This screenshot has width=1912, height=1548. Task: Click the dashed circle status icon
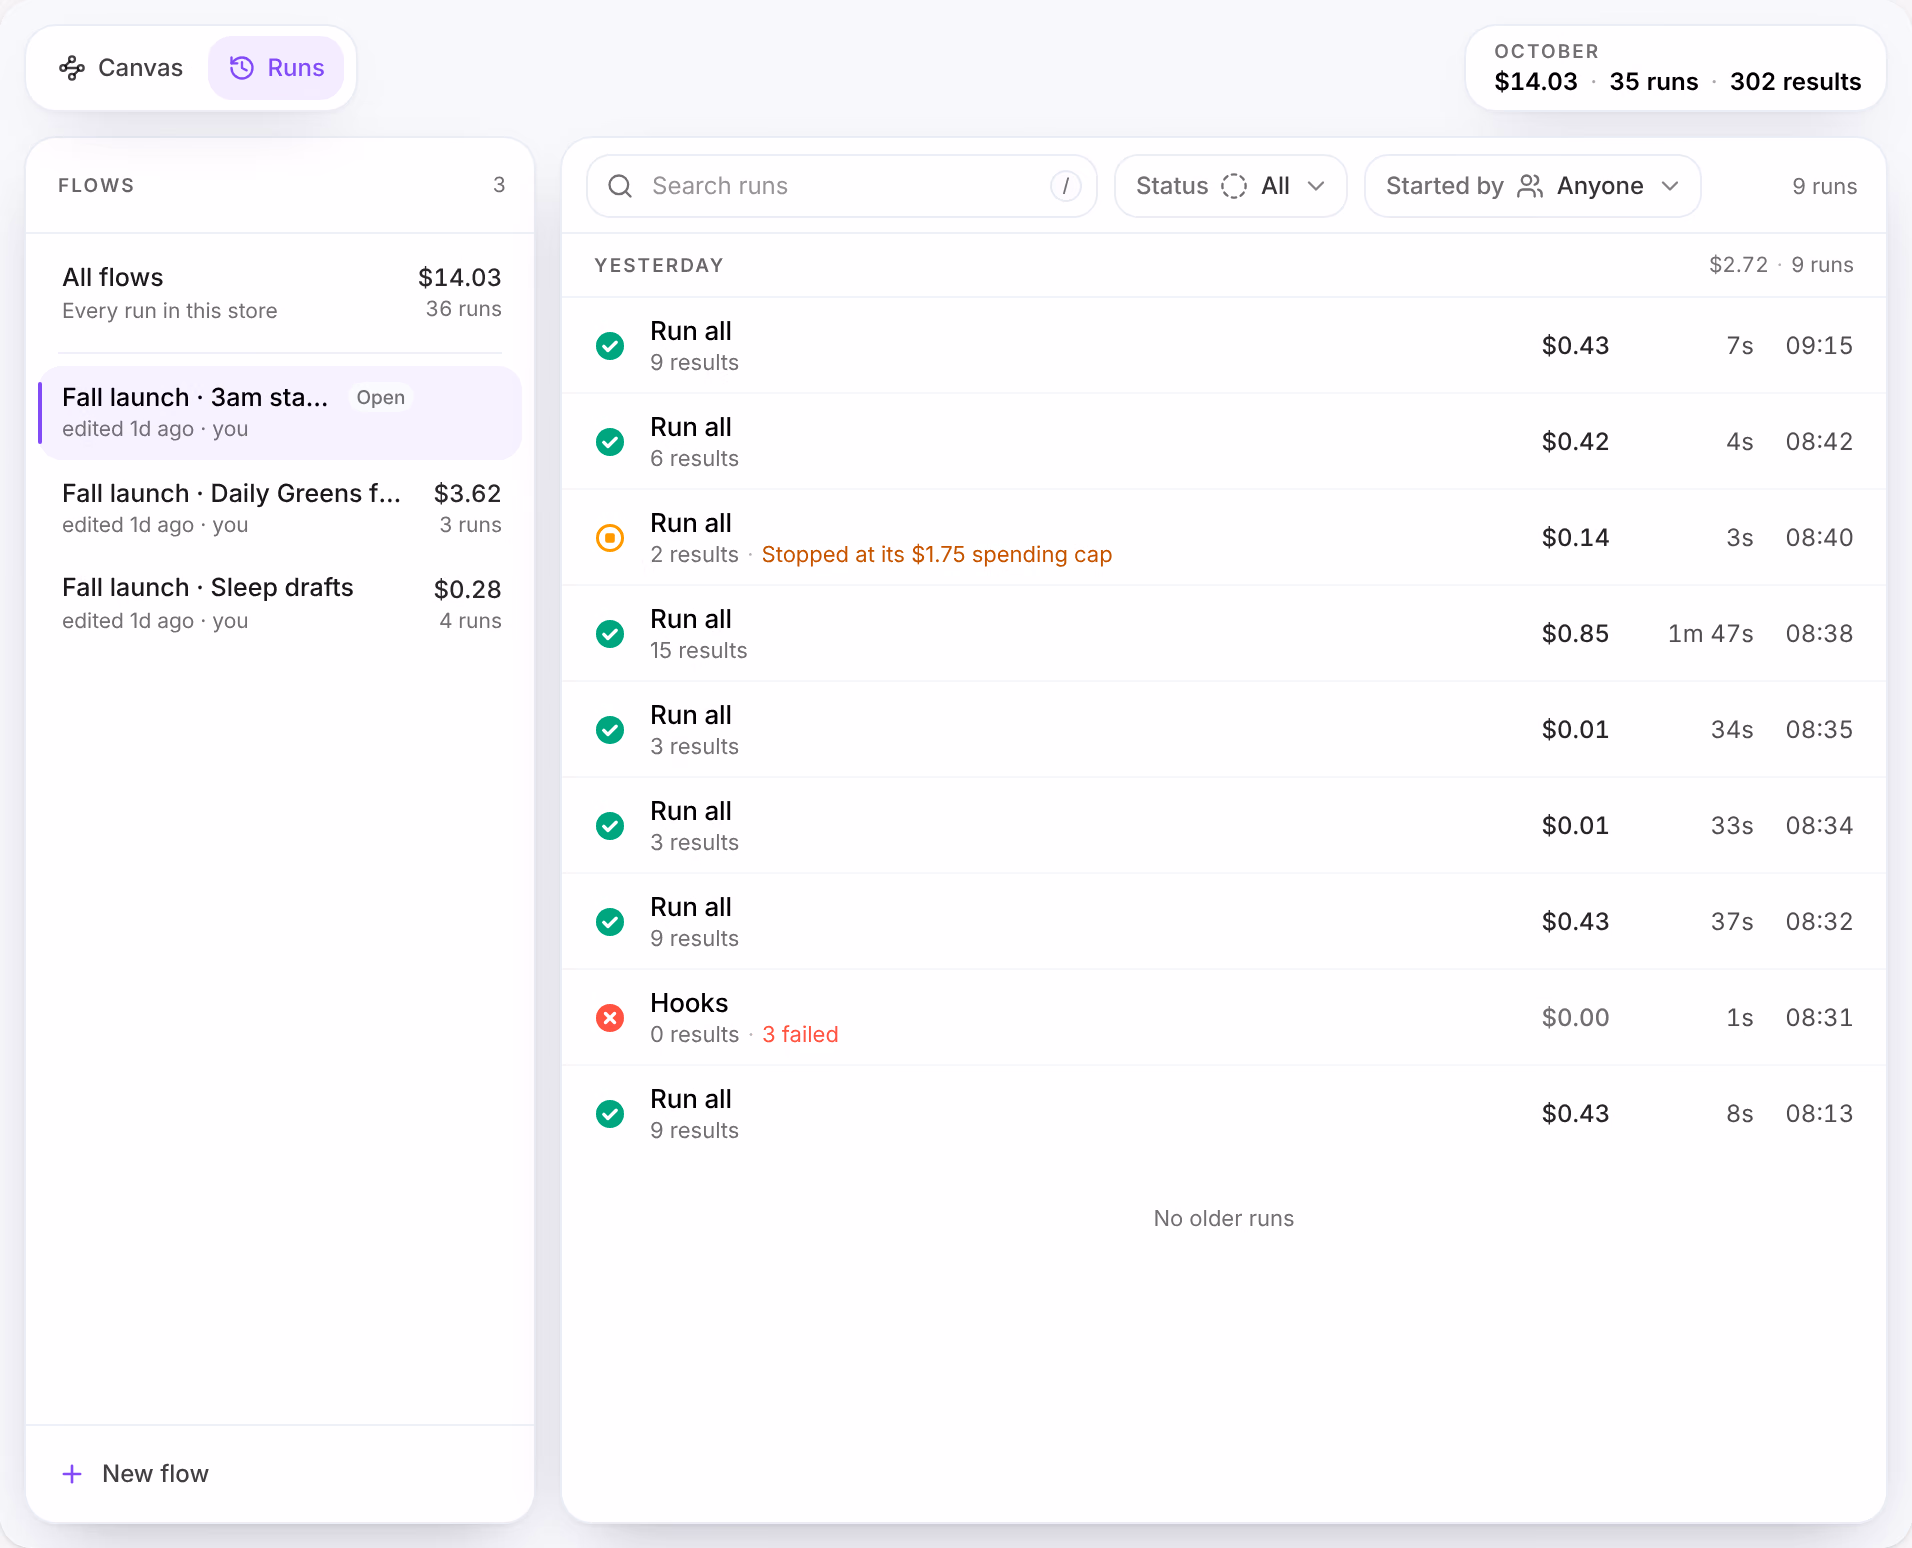coord(1234,186)
